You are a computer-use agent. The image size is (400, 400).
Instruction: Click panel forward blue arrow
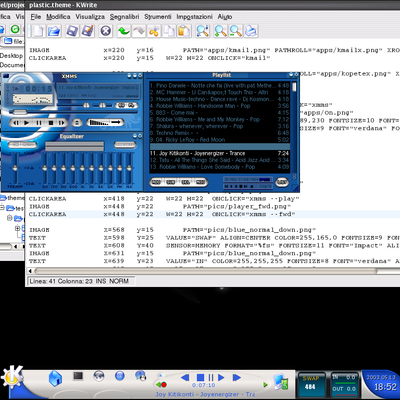click(237, 377)
